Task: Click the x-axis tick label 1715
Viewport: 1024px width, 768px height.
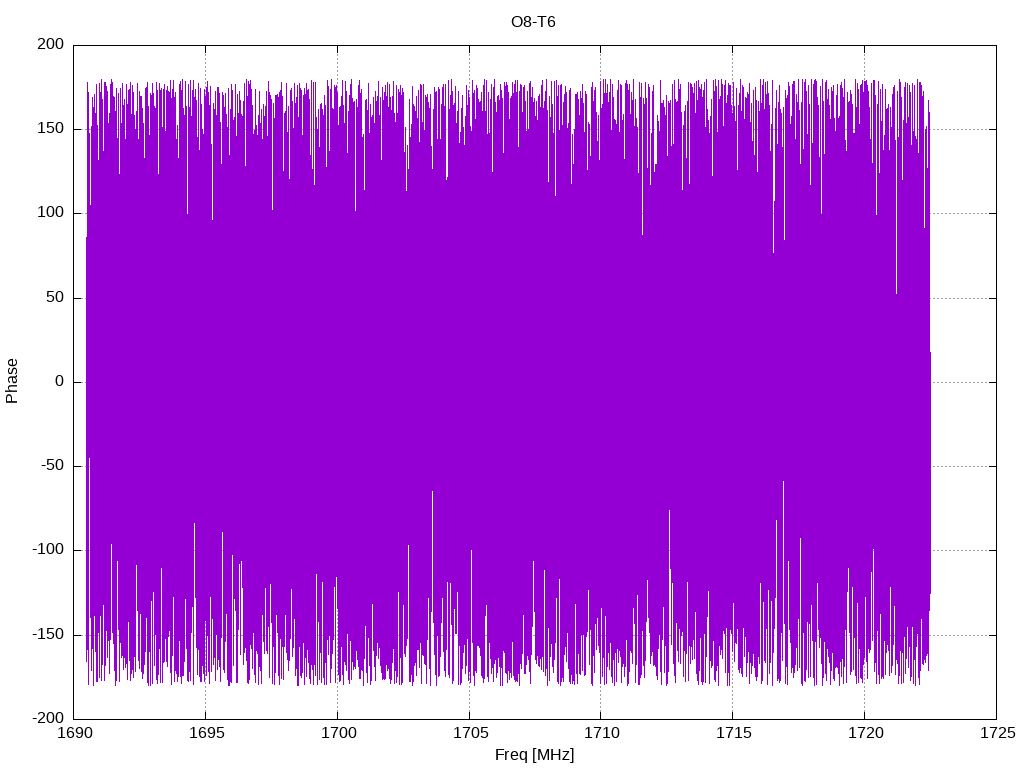Action: (733, 733)
